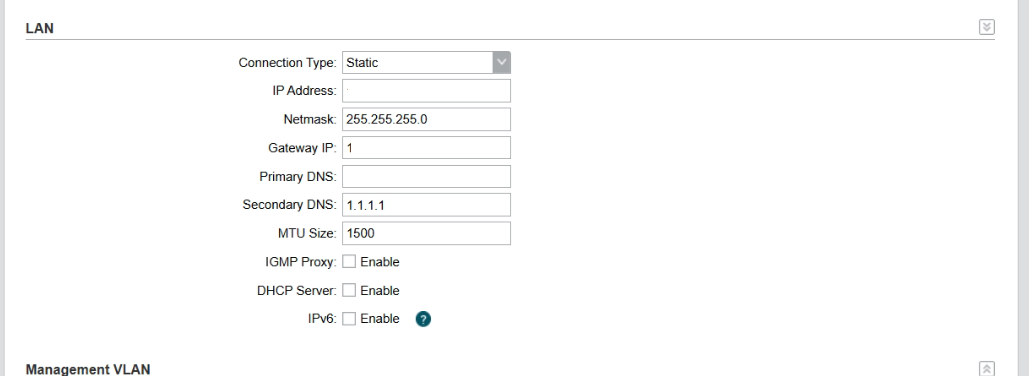Click the Netmask field showing 255.255.255.0
Viewport: 1029px width, 376px height.
pos(426,119)
